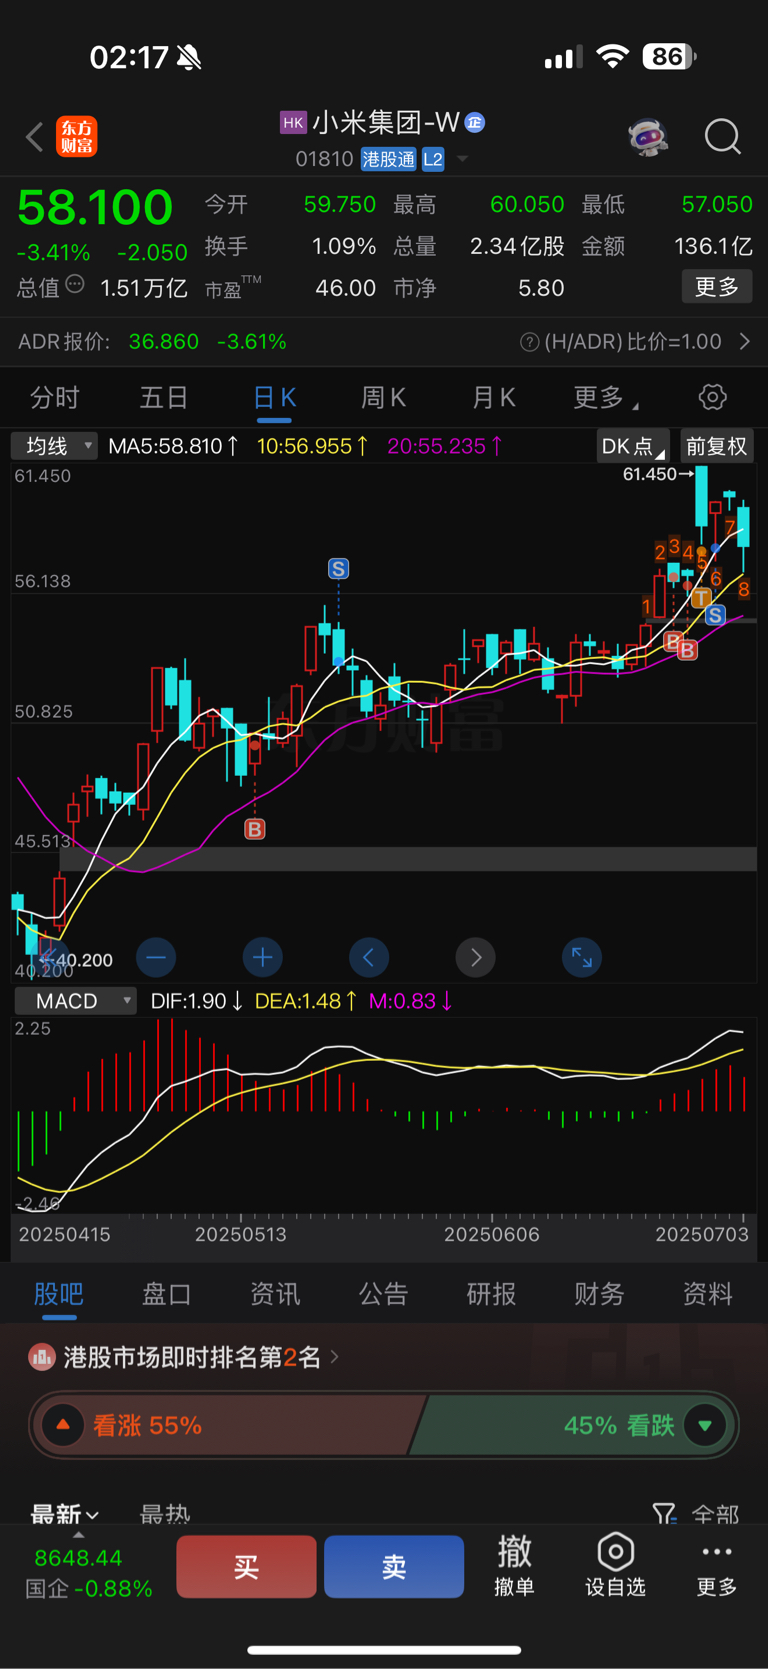Tap the ranking chart icon beside 港股市场即时排名
Viewport: 768px width, 1669px height.
(41, 1357)
